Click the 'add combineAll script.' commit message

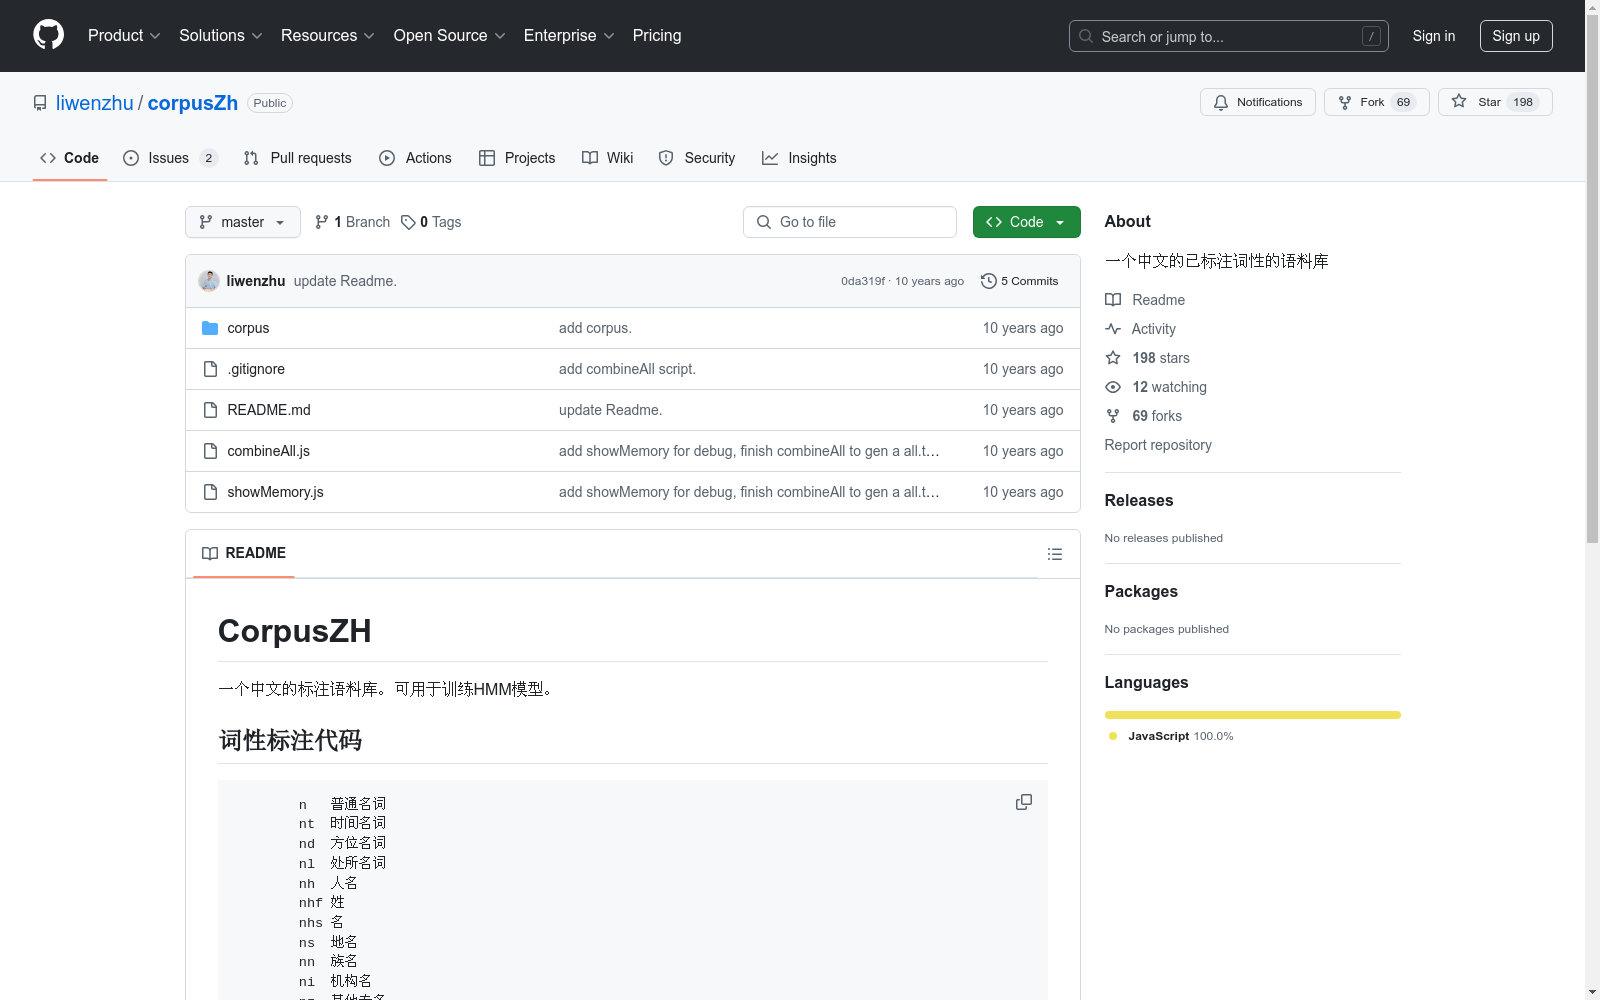click(627, 369)
